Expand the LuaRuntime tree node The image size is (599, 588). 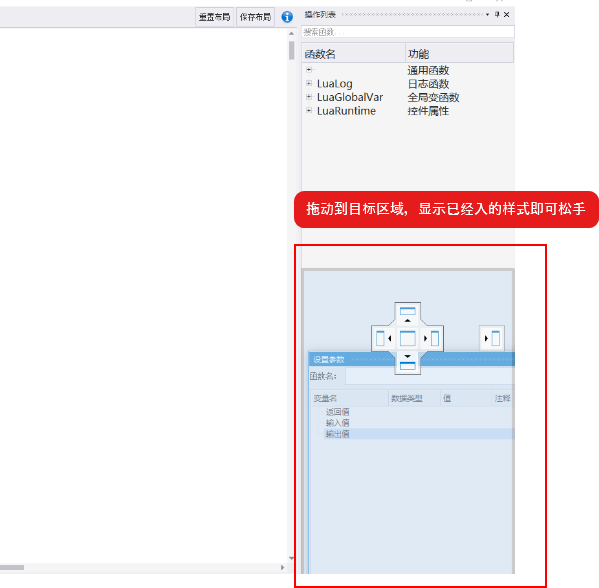point(309,110)
